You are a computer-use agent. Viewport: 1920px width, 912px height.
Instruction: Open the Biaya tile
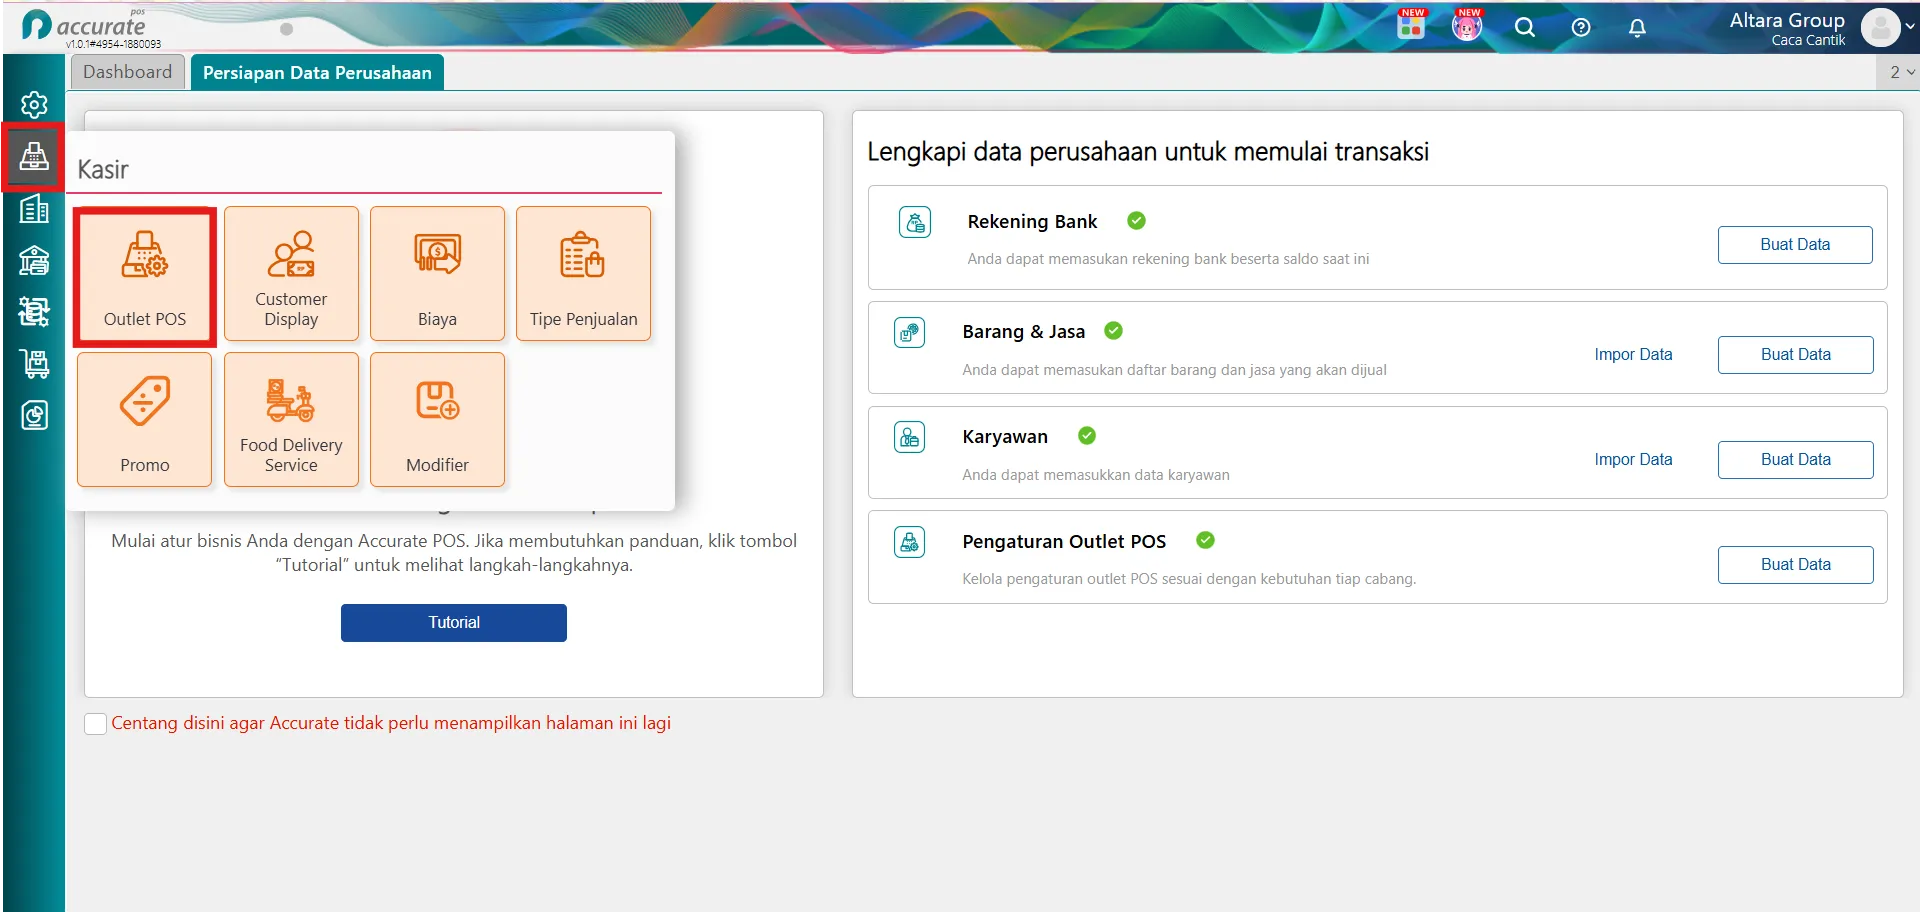pos(437,274)
